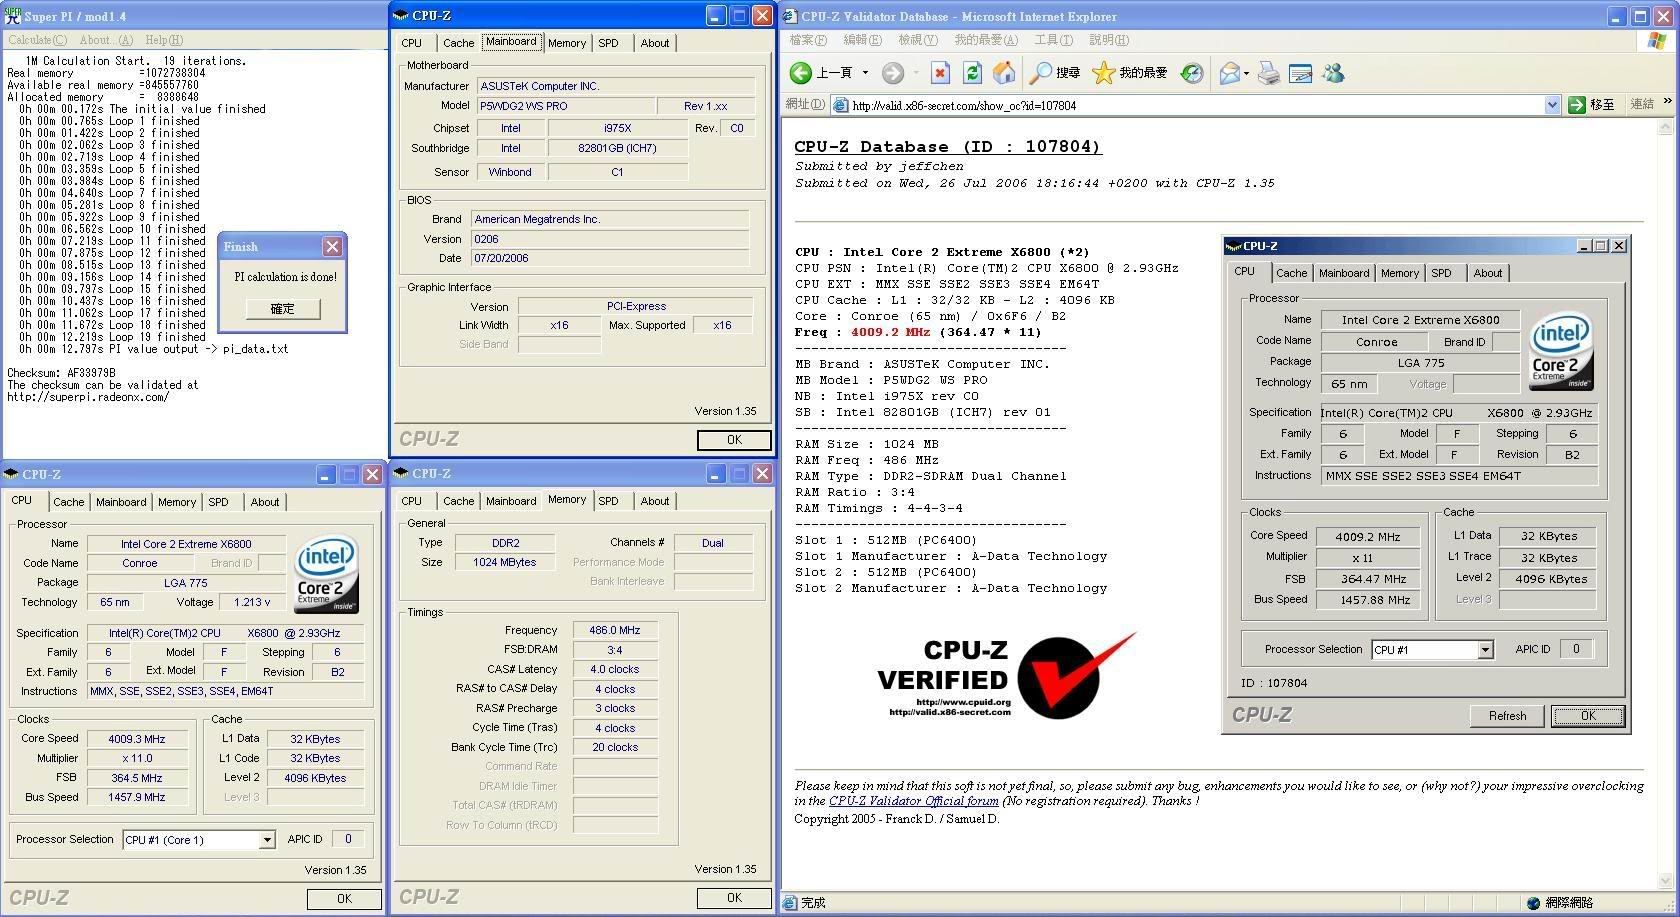Screen dimensions: 1680x917
Task: Expand the Links toolbar chevron
Action: coord(1667,102)
